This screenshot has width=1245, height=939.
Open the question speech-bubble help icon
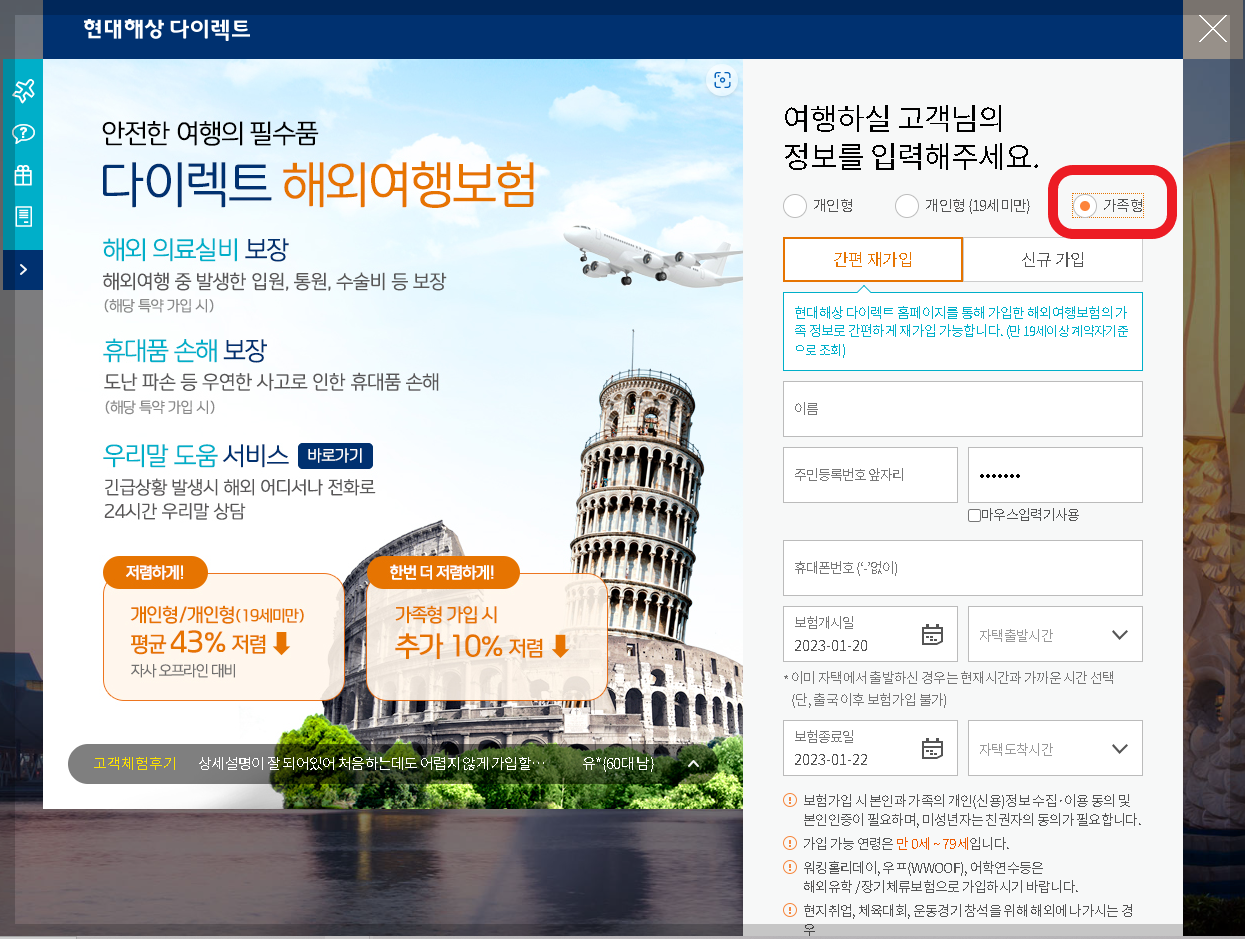23,133
